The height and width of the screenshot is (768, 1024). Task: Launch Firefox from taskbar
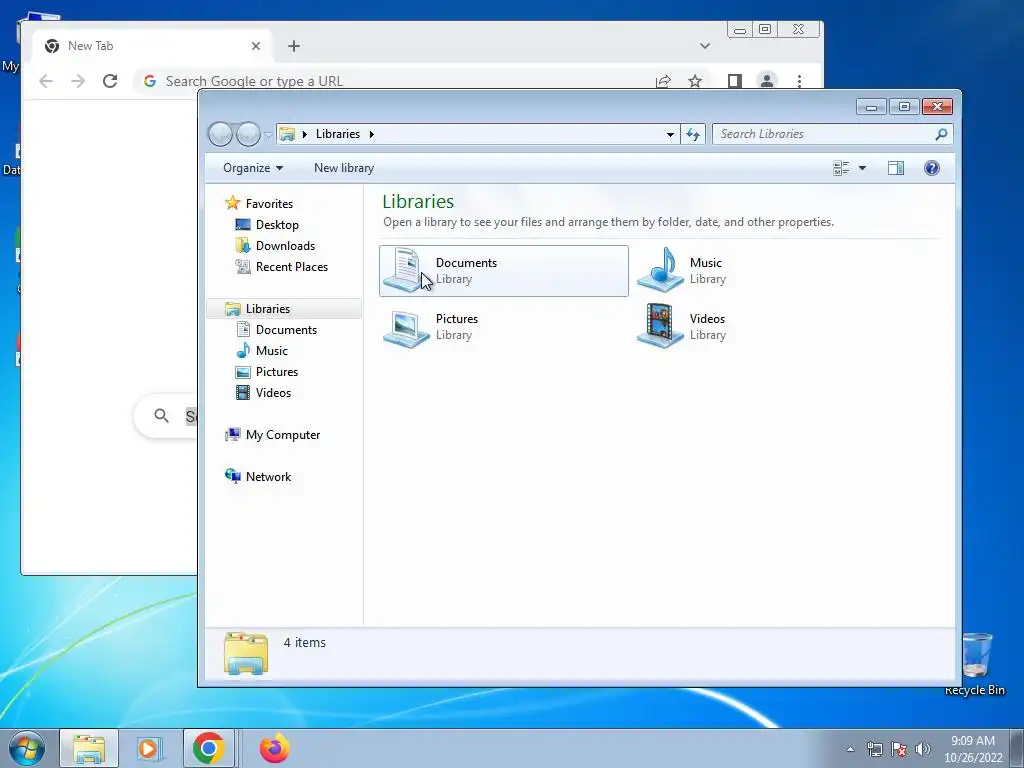click(x=274, y=748)
